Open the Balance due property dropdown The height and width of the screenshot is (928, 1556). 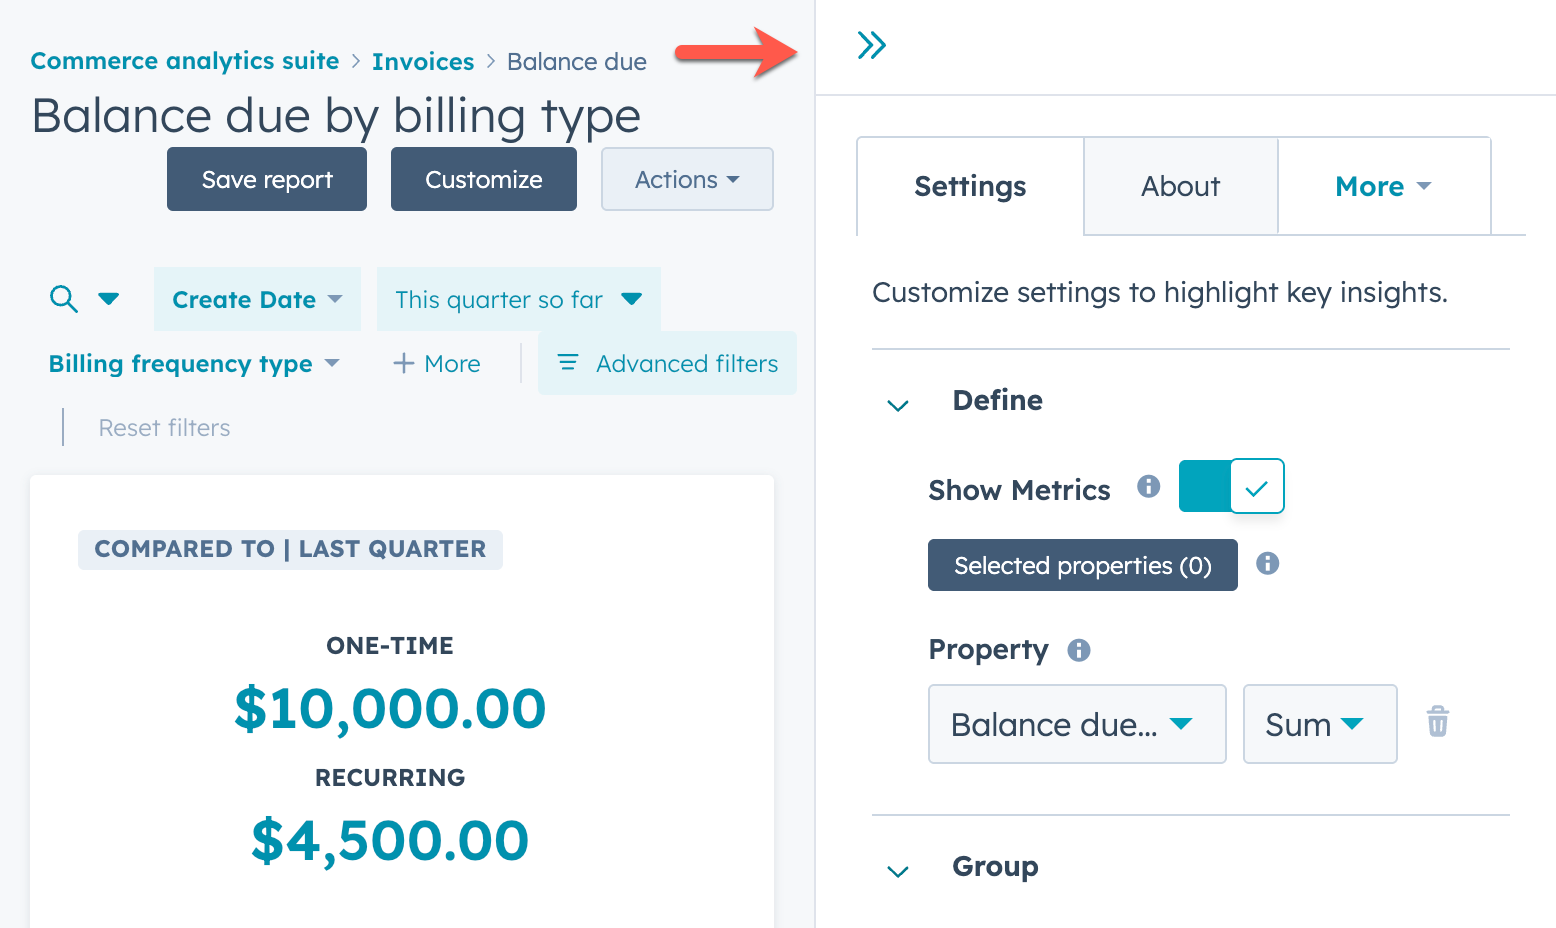[x=1077, y=724]
